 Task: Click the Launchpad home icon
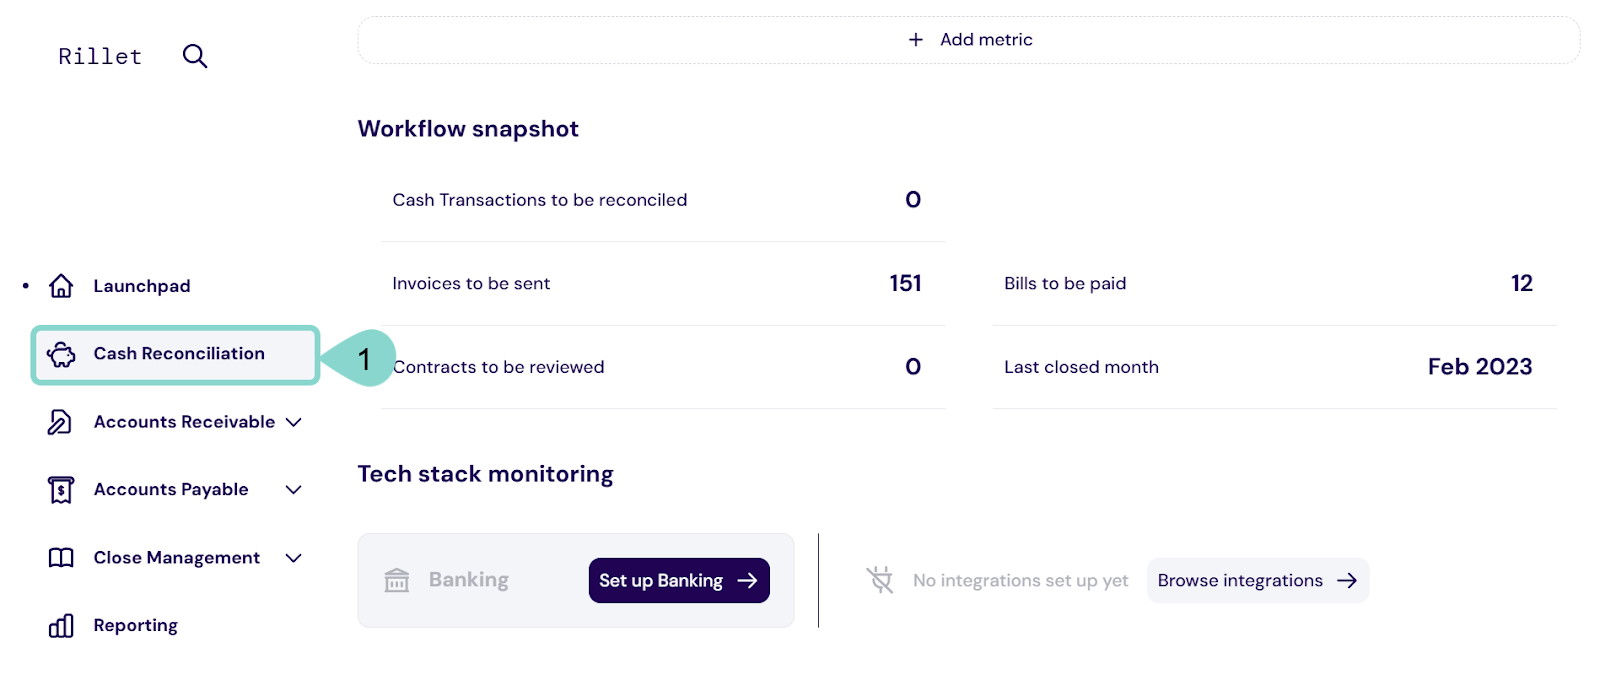click(61, 286)
